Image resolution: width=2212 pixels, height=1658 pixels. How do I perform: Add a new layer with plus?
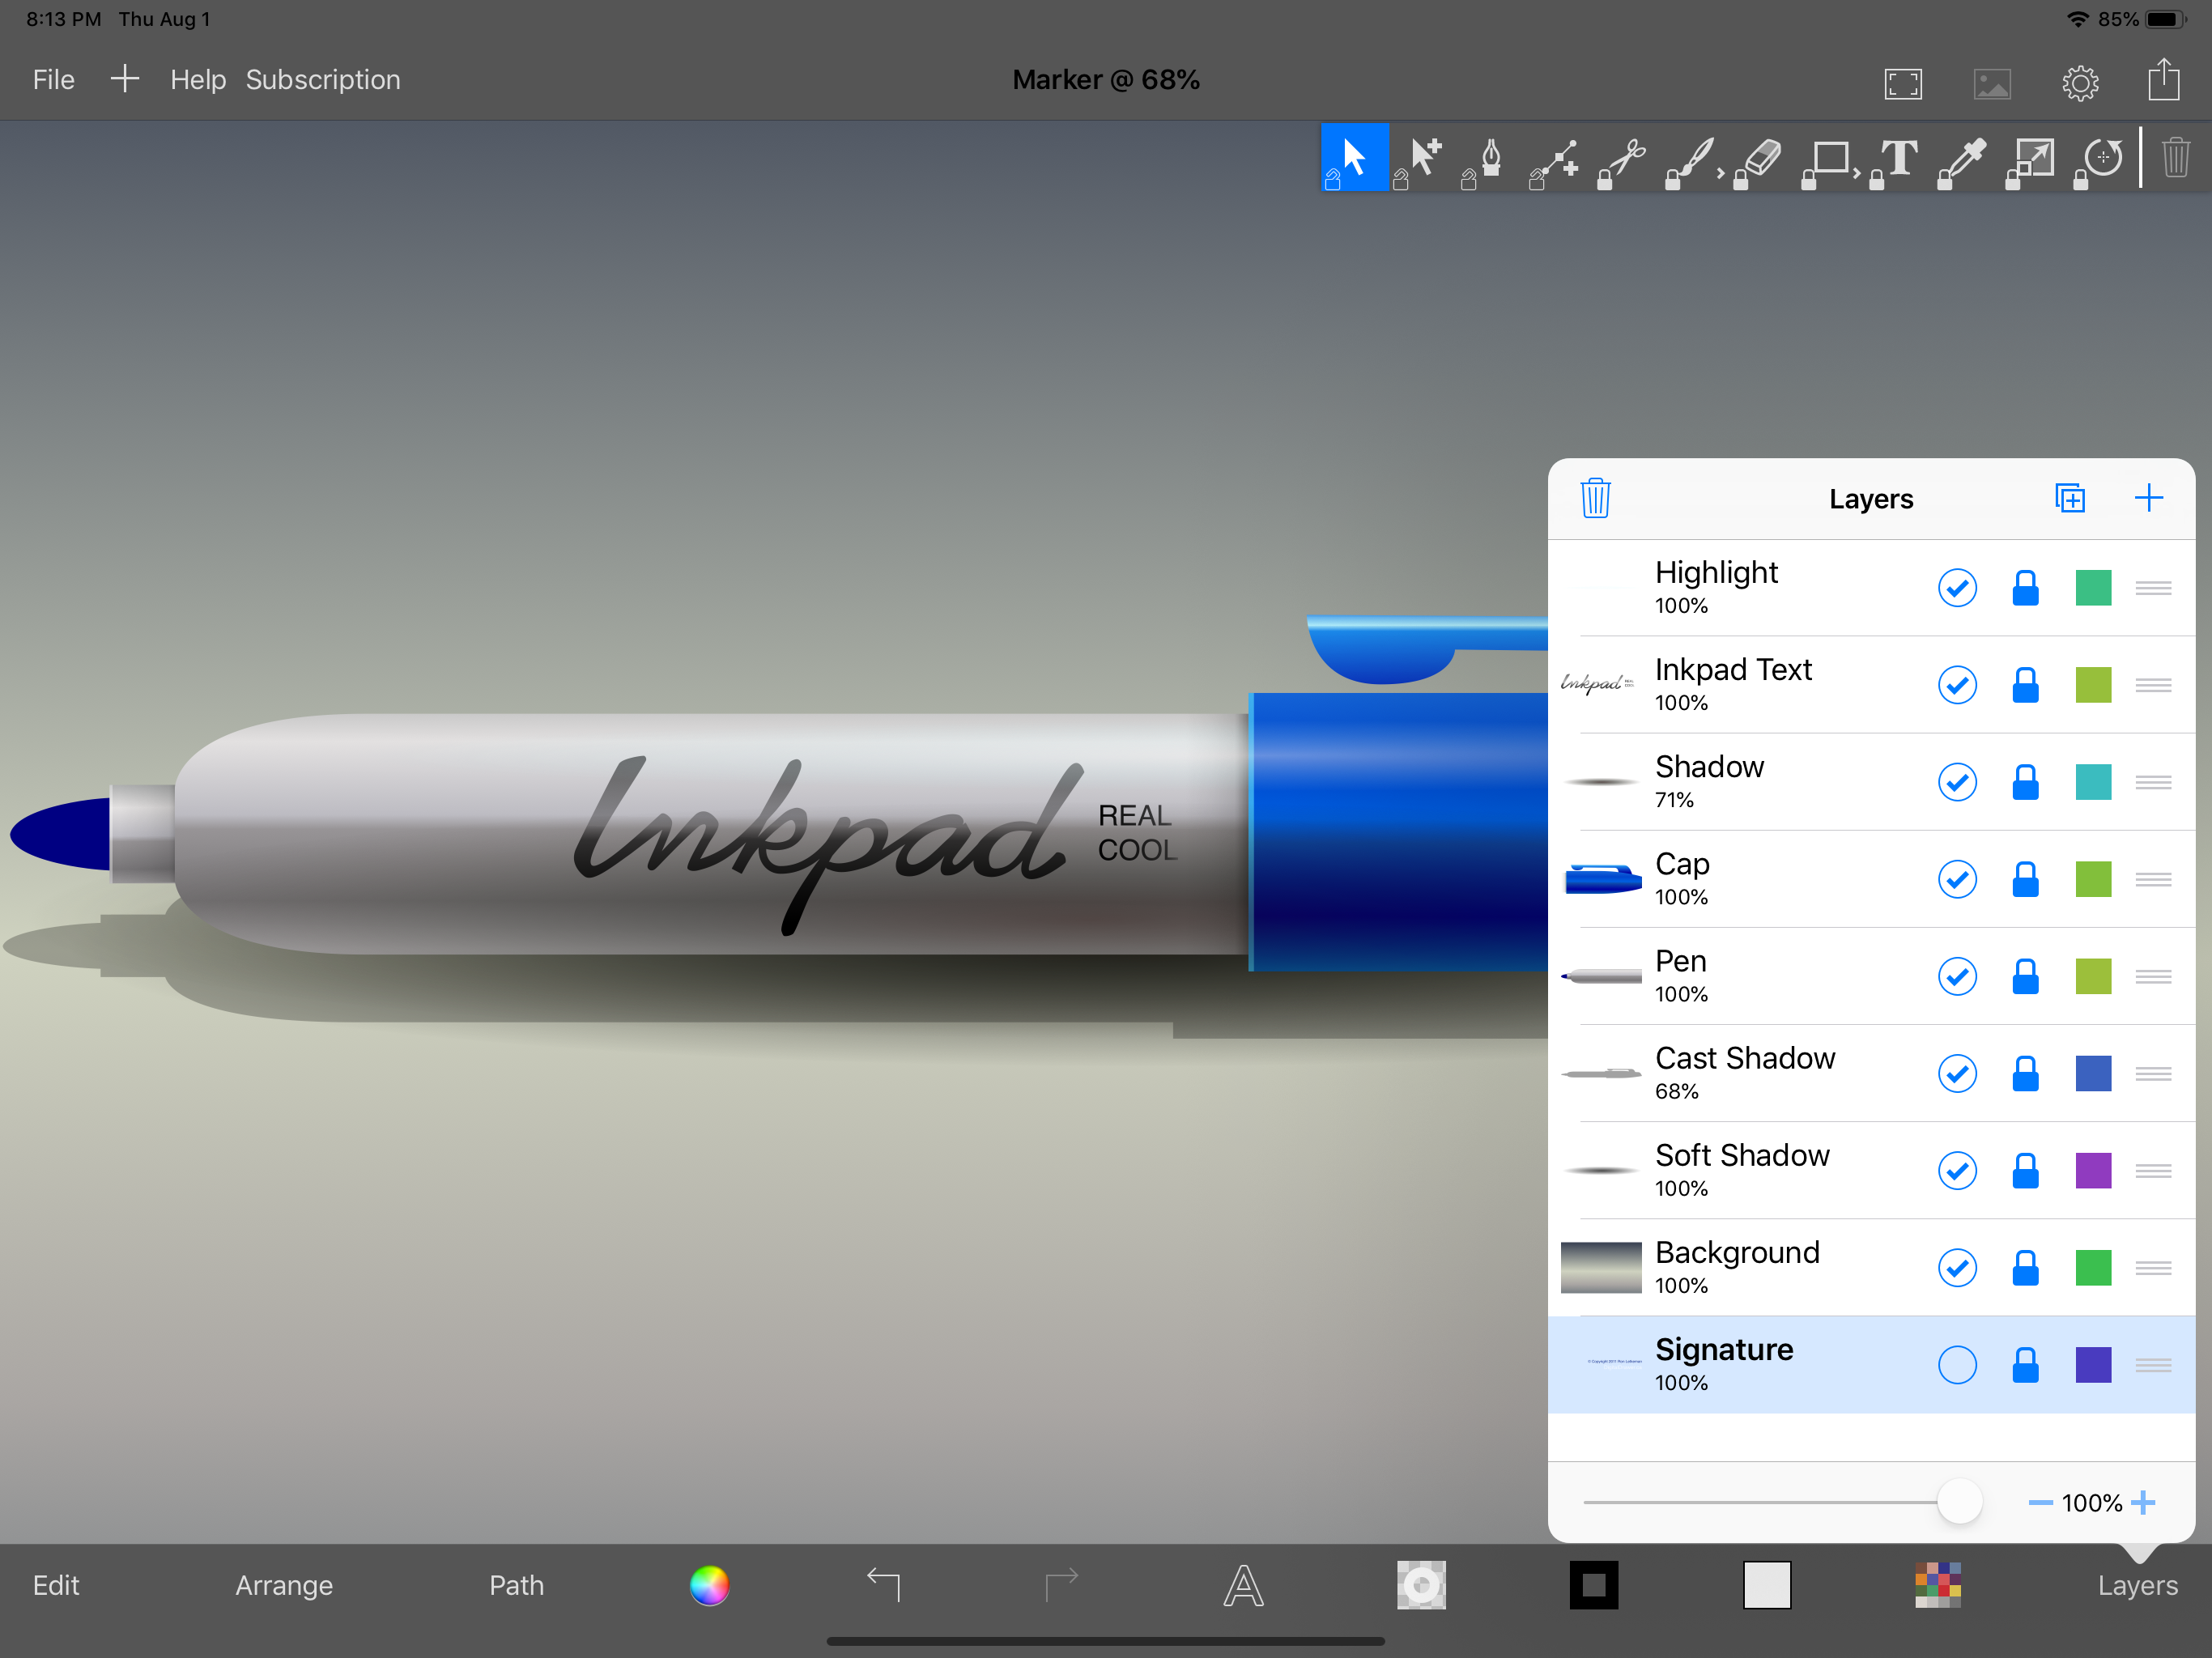(2148, 498)
